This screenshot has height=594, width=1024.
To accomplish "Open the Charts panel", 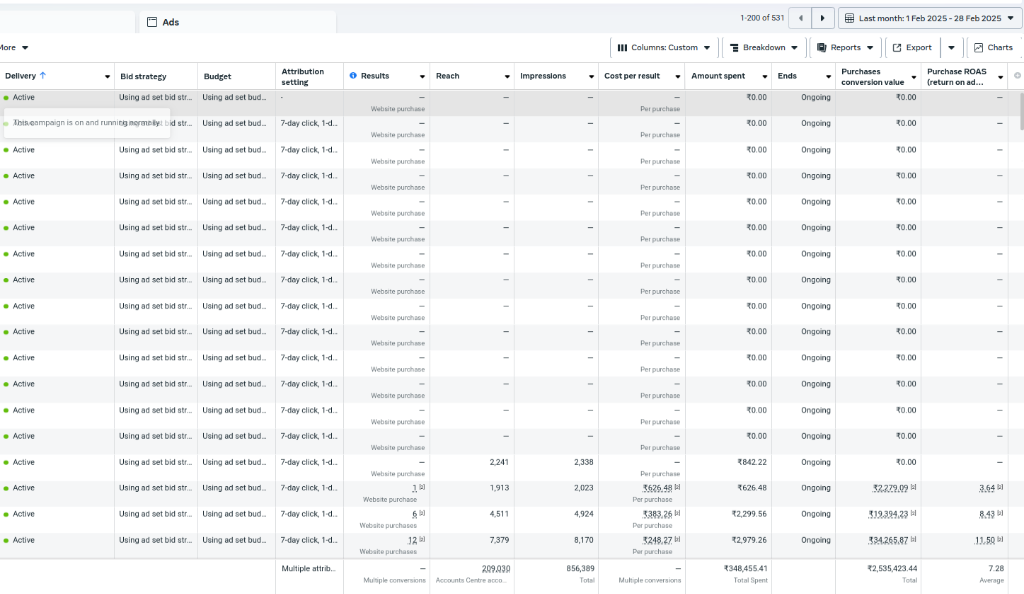I will tap(993, 47).
